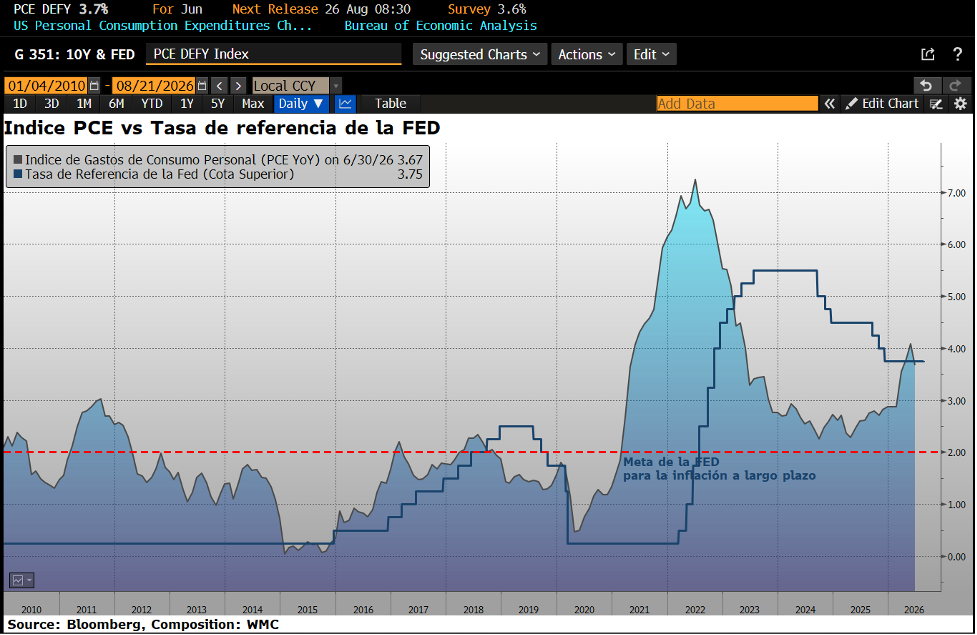Click the blue Fed rate legend swatch
977x635 pixels.
tap(18, 174)
